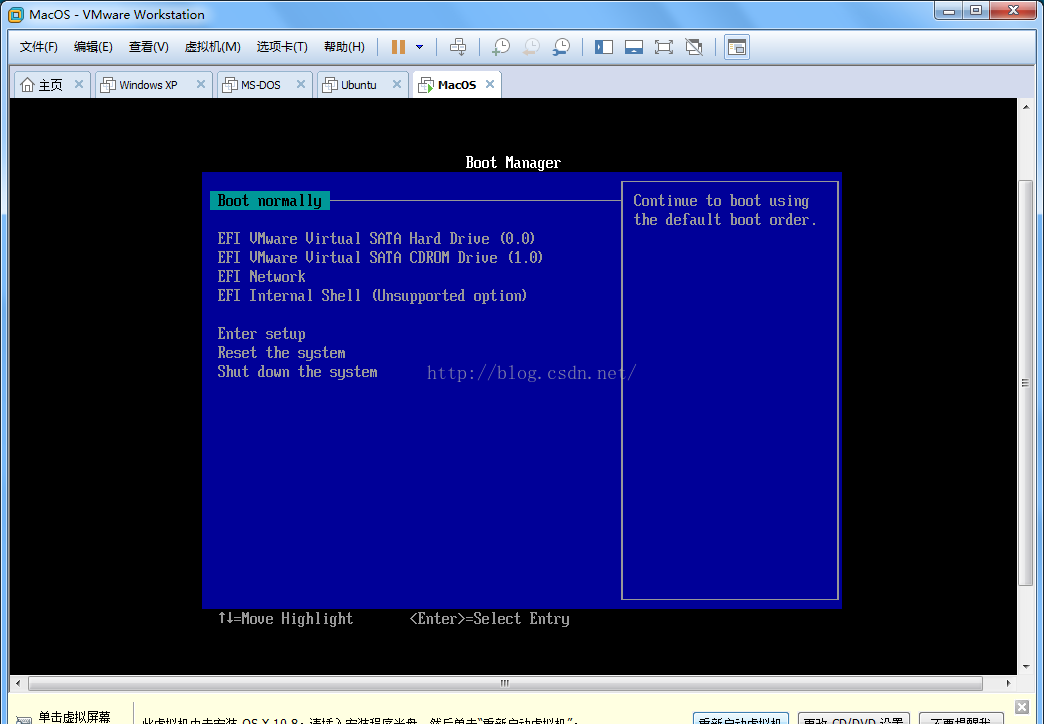Open the 查看(V) menu
This screenshot has height=724, width=1044.
148,47
